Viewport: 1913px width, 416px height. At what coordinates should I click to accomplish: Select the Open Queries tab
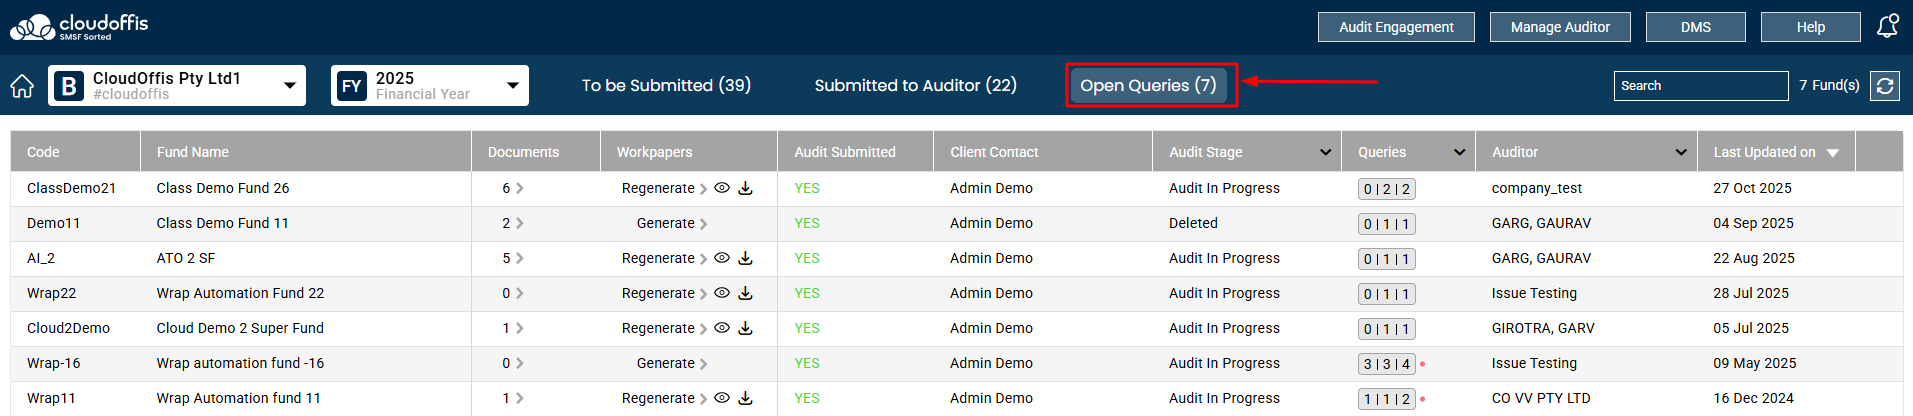pyautogui.click(x=1148, y=86)
